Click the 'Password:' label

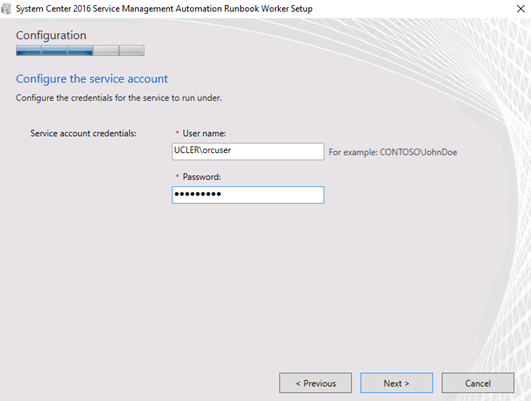tap(201, 177)
